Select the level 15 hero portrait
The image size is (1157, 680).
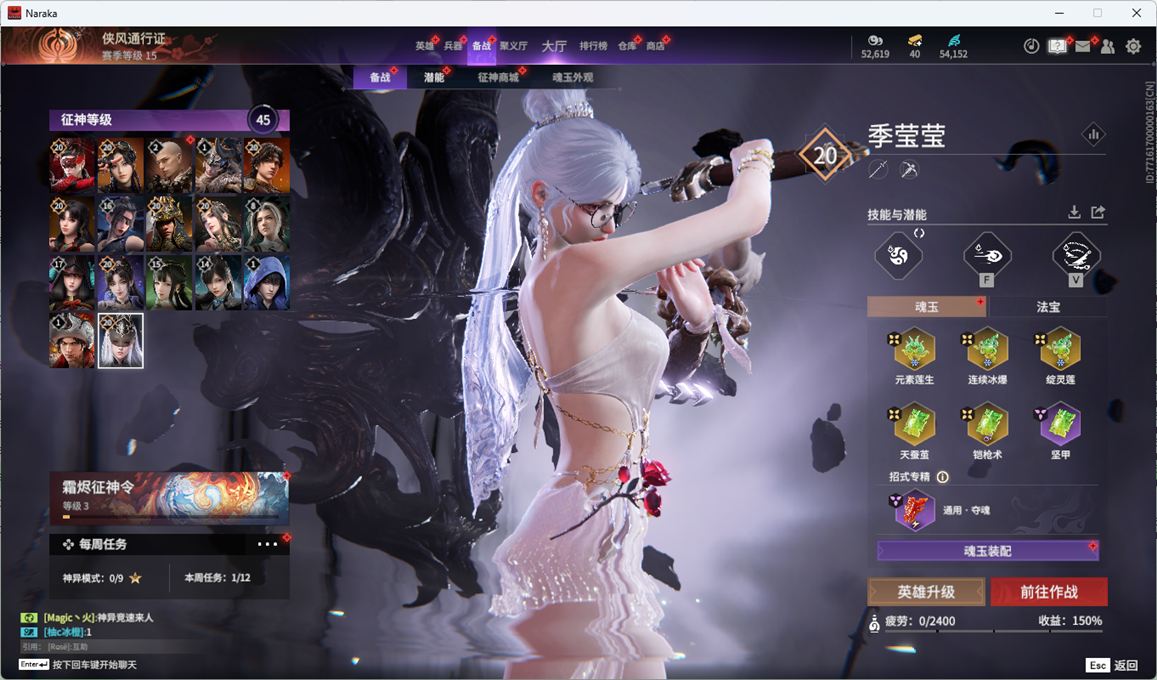pyautogui.click(x=169, y=282)
